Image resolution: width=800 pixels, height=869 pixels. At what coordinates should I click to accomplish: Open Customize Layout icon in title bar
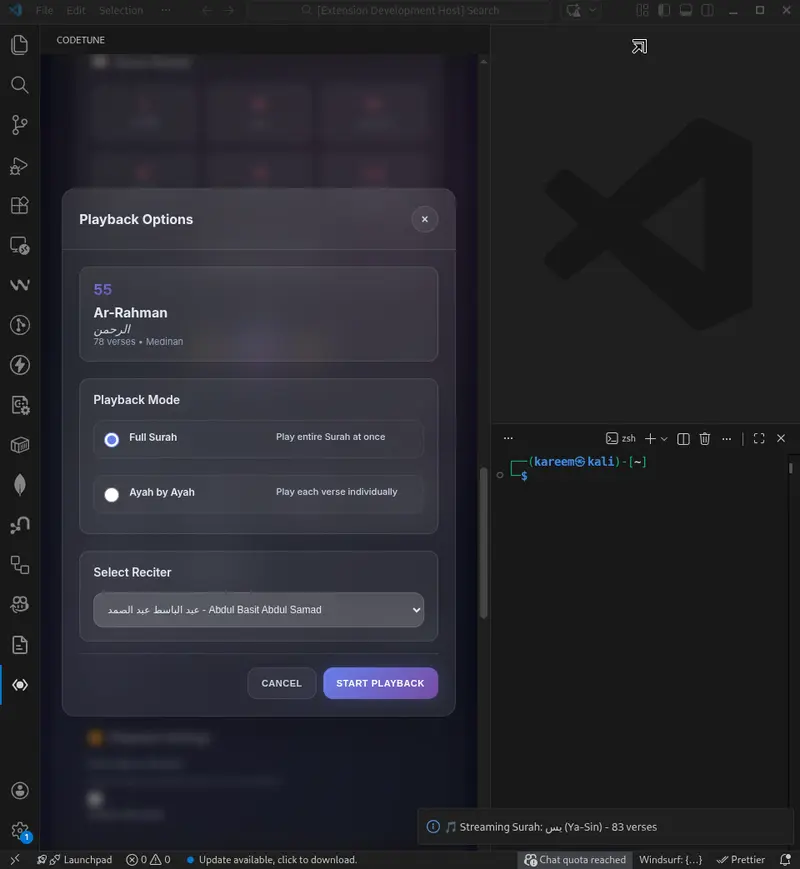(643, 11)
